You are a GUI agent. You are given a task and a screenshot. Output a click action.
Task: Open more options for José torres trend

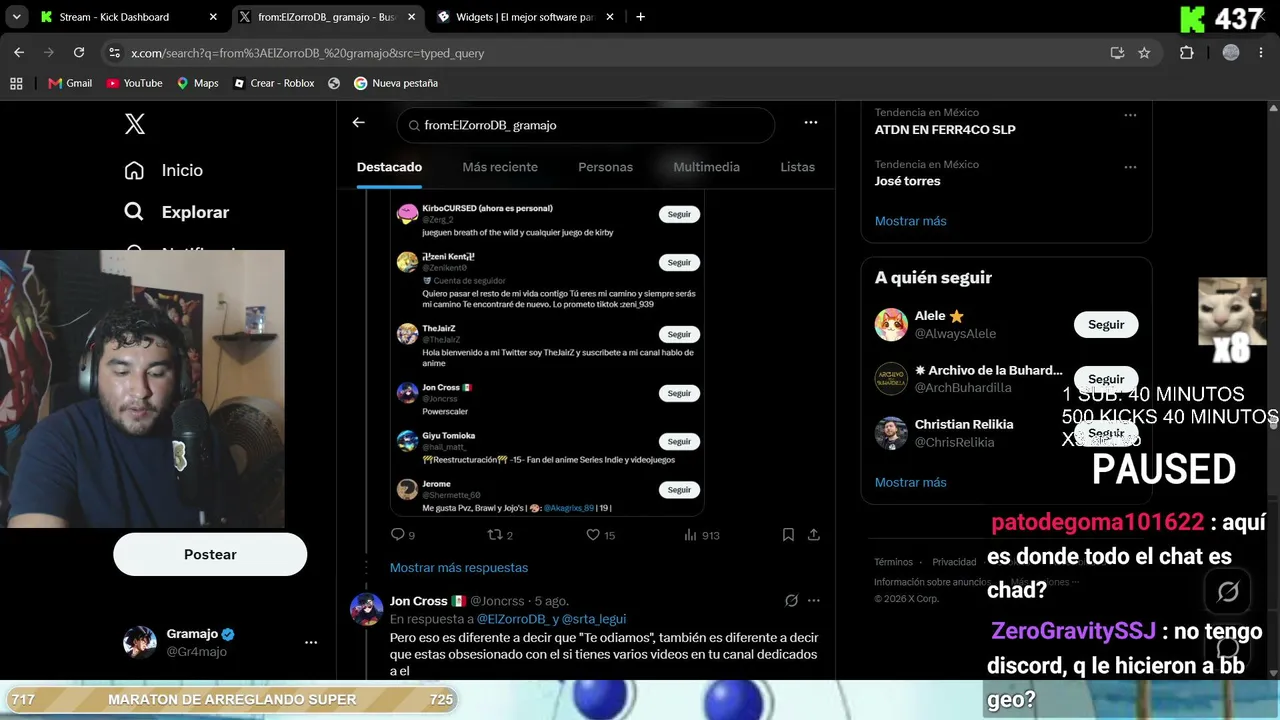(1130, 167)
